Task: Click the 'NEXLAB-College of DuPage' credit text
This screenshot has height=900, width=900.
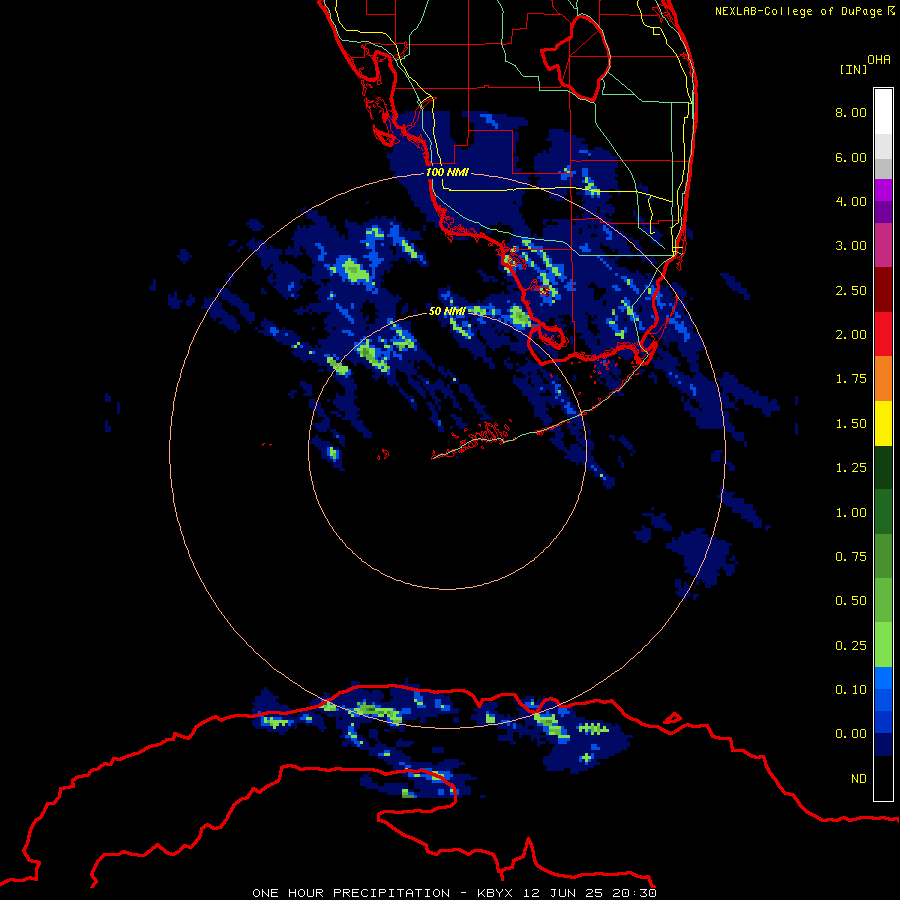Action: point(798,11)
